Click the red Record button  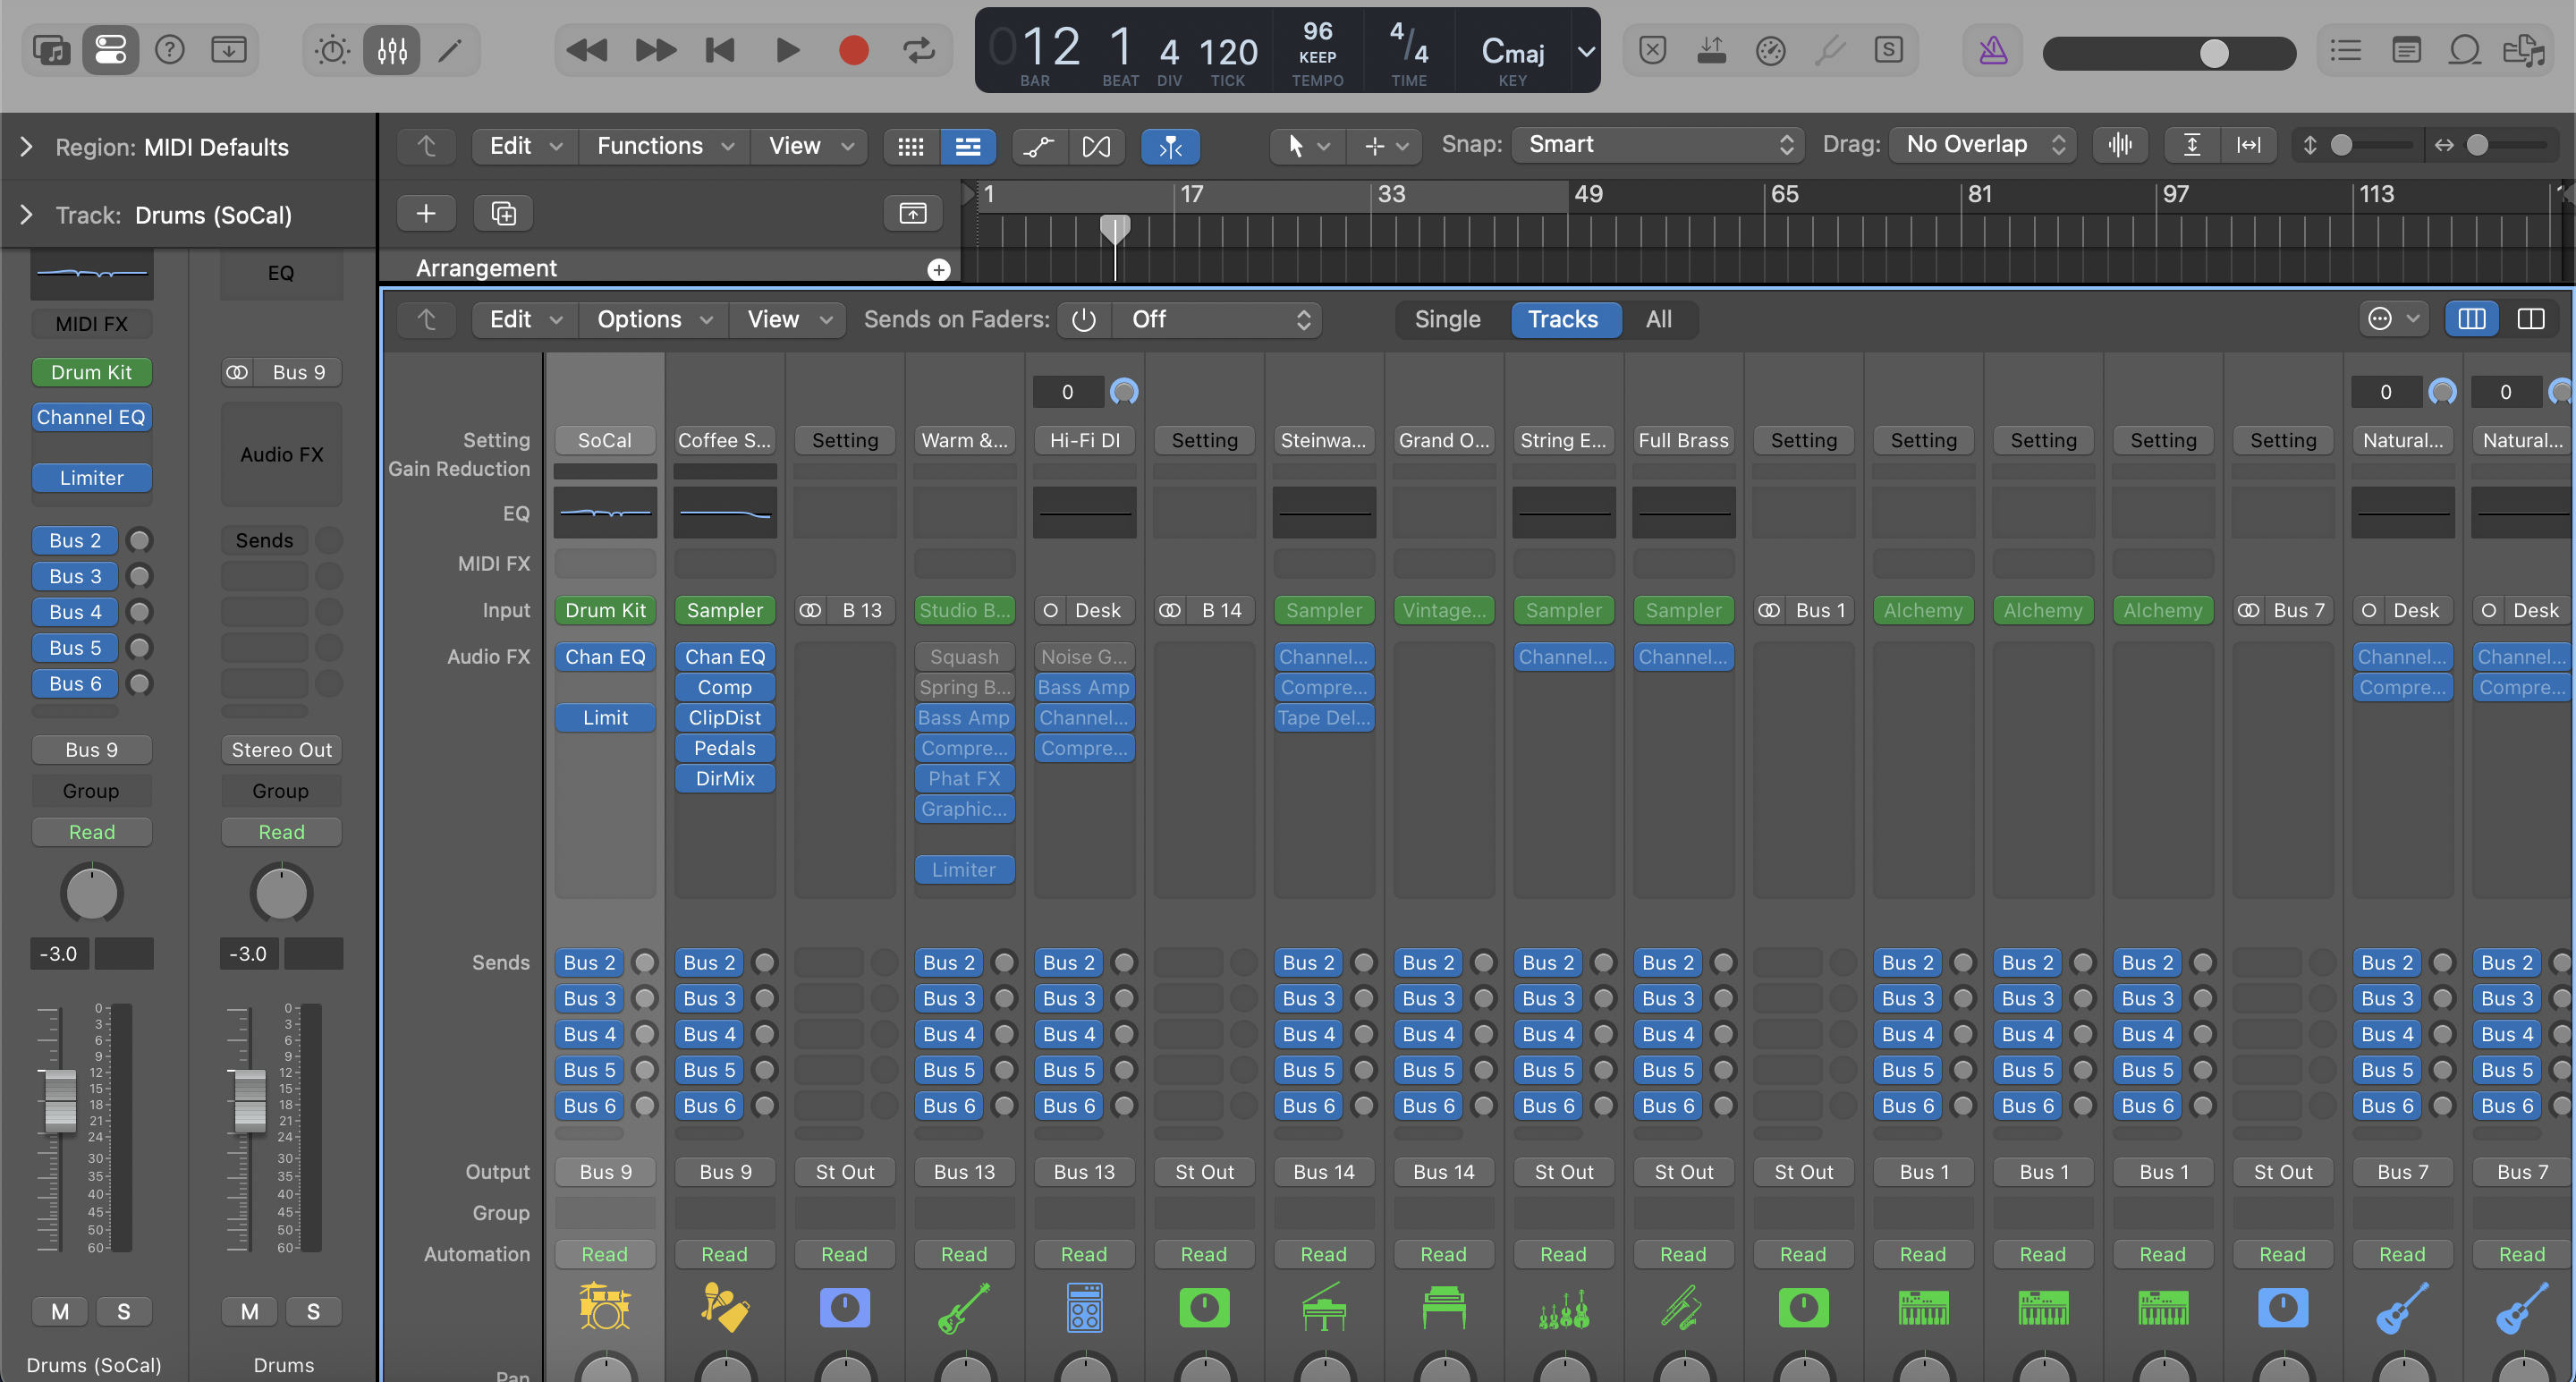pyautogui.click(x=853, y=50)
